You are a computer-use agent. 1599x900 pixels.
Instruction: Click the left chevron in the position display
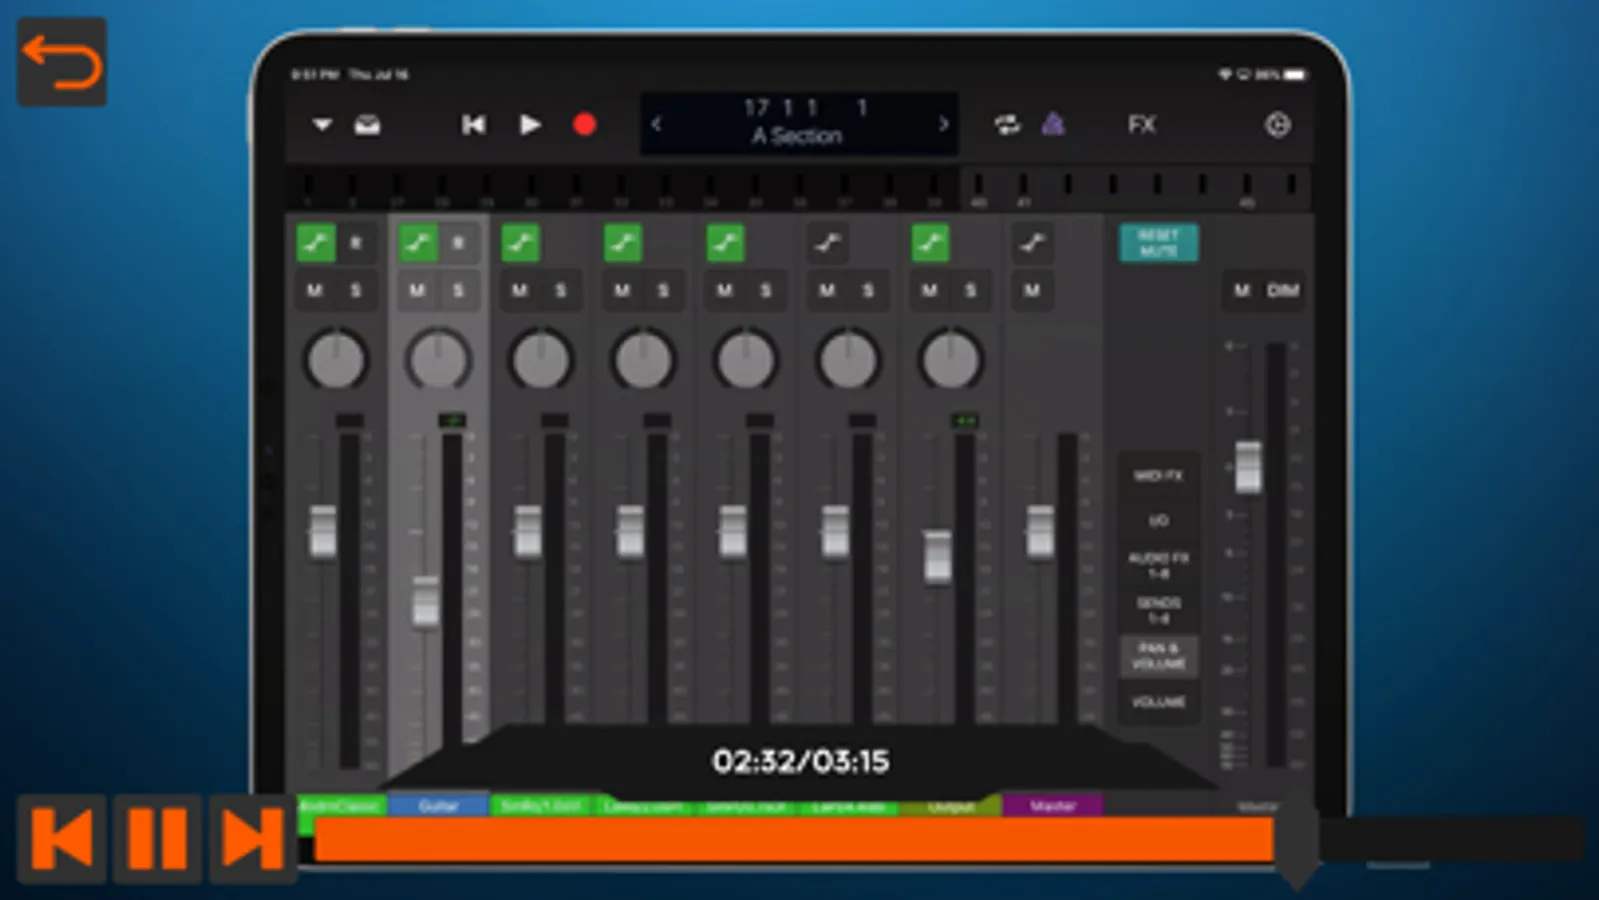pos(657,124)
